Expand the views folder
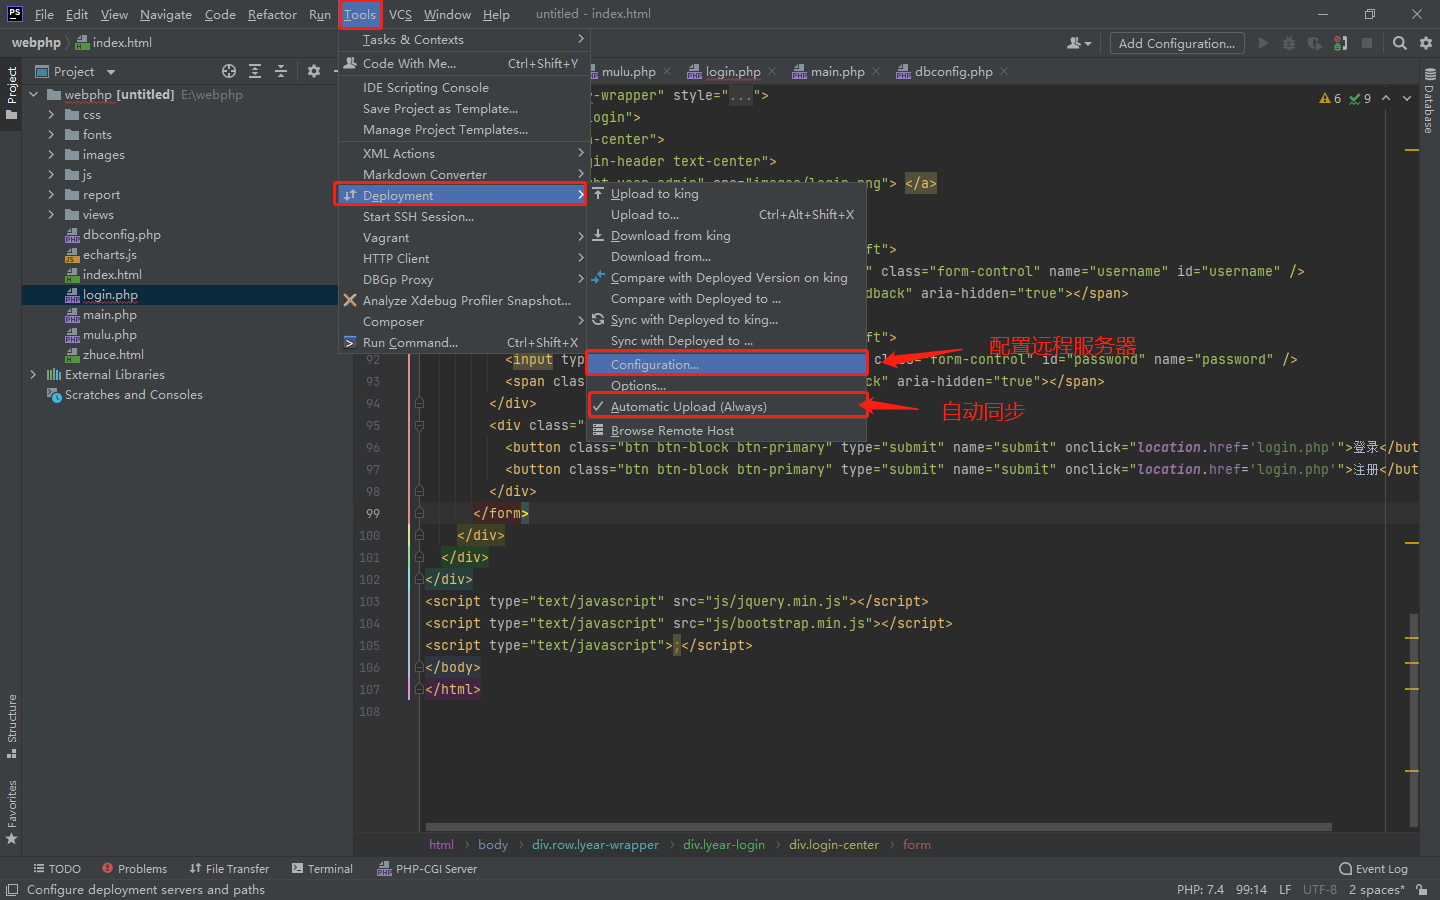This screenshot has width=1440, height=900. pos(51,214)
